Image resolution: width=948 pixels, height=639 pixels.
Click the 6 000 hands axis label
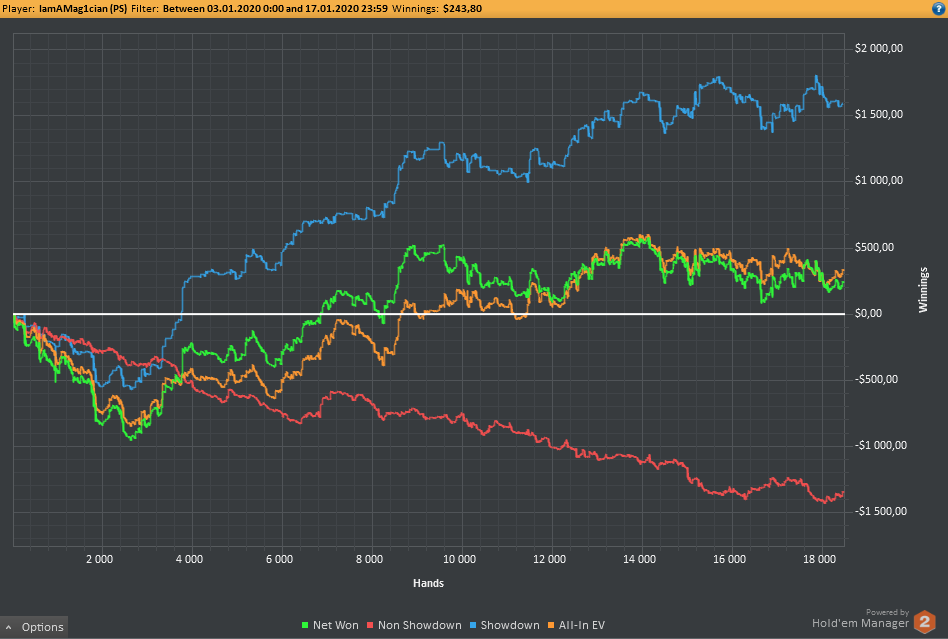279,559
